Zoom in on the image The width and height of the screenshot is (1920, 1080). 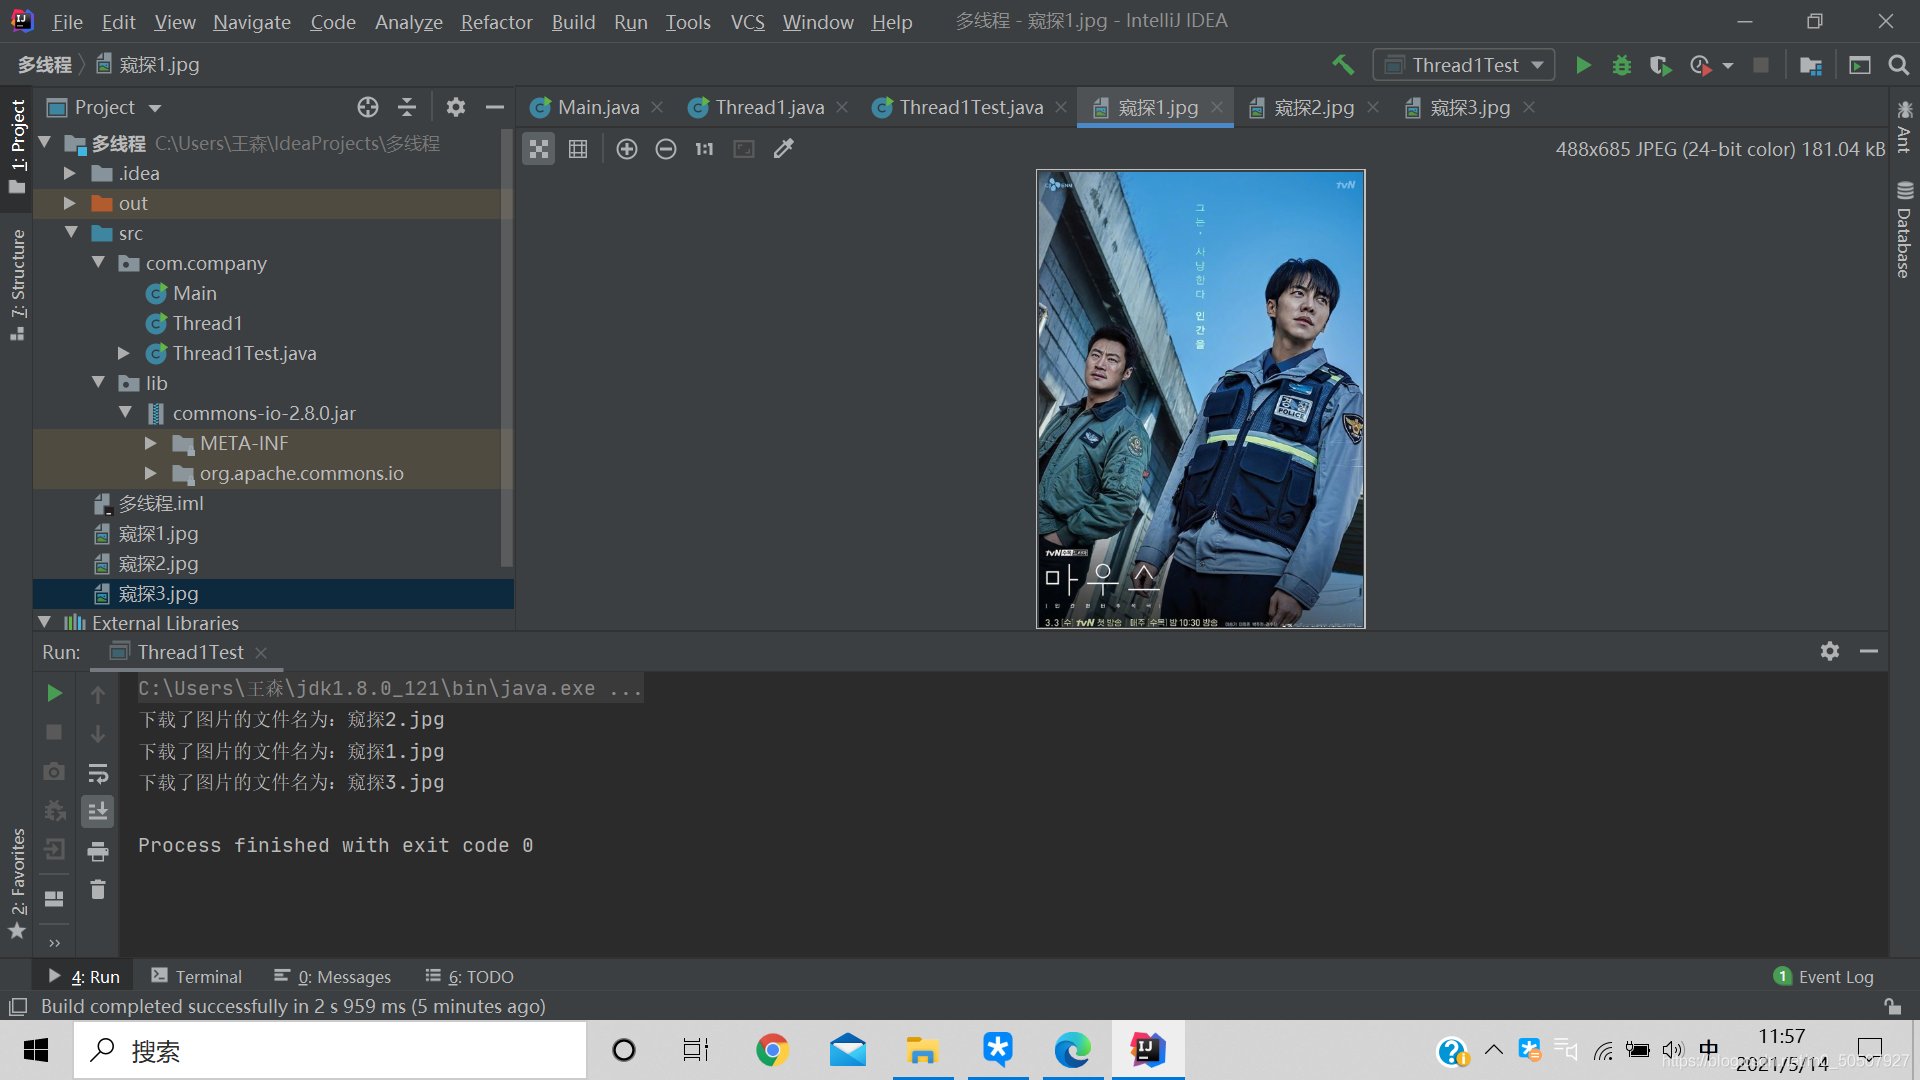627,149
